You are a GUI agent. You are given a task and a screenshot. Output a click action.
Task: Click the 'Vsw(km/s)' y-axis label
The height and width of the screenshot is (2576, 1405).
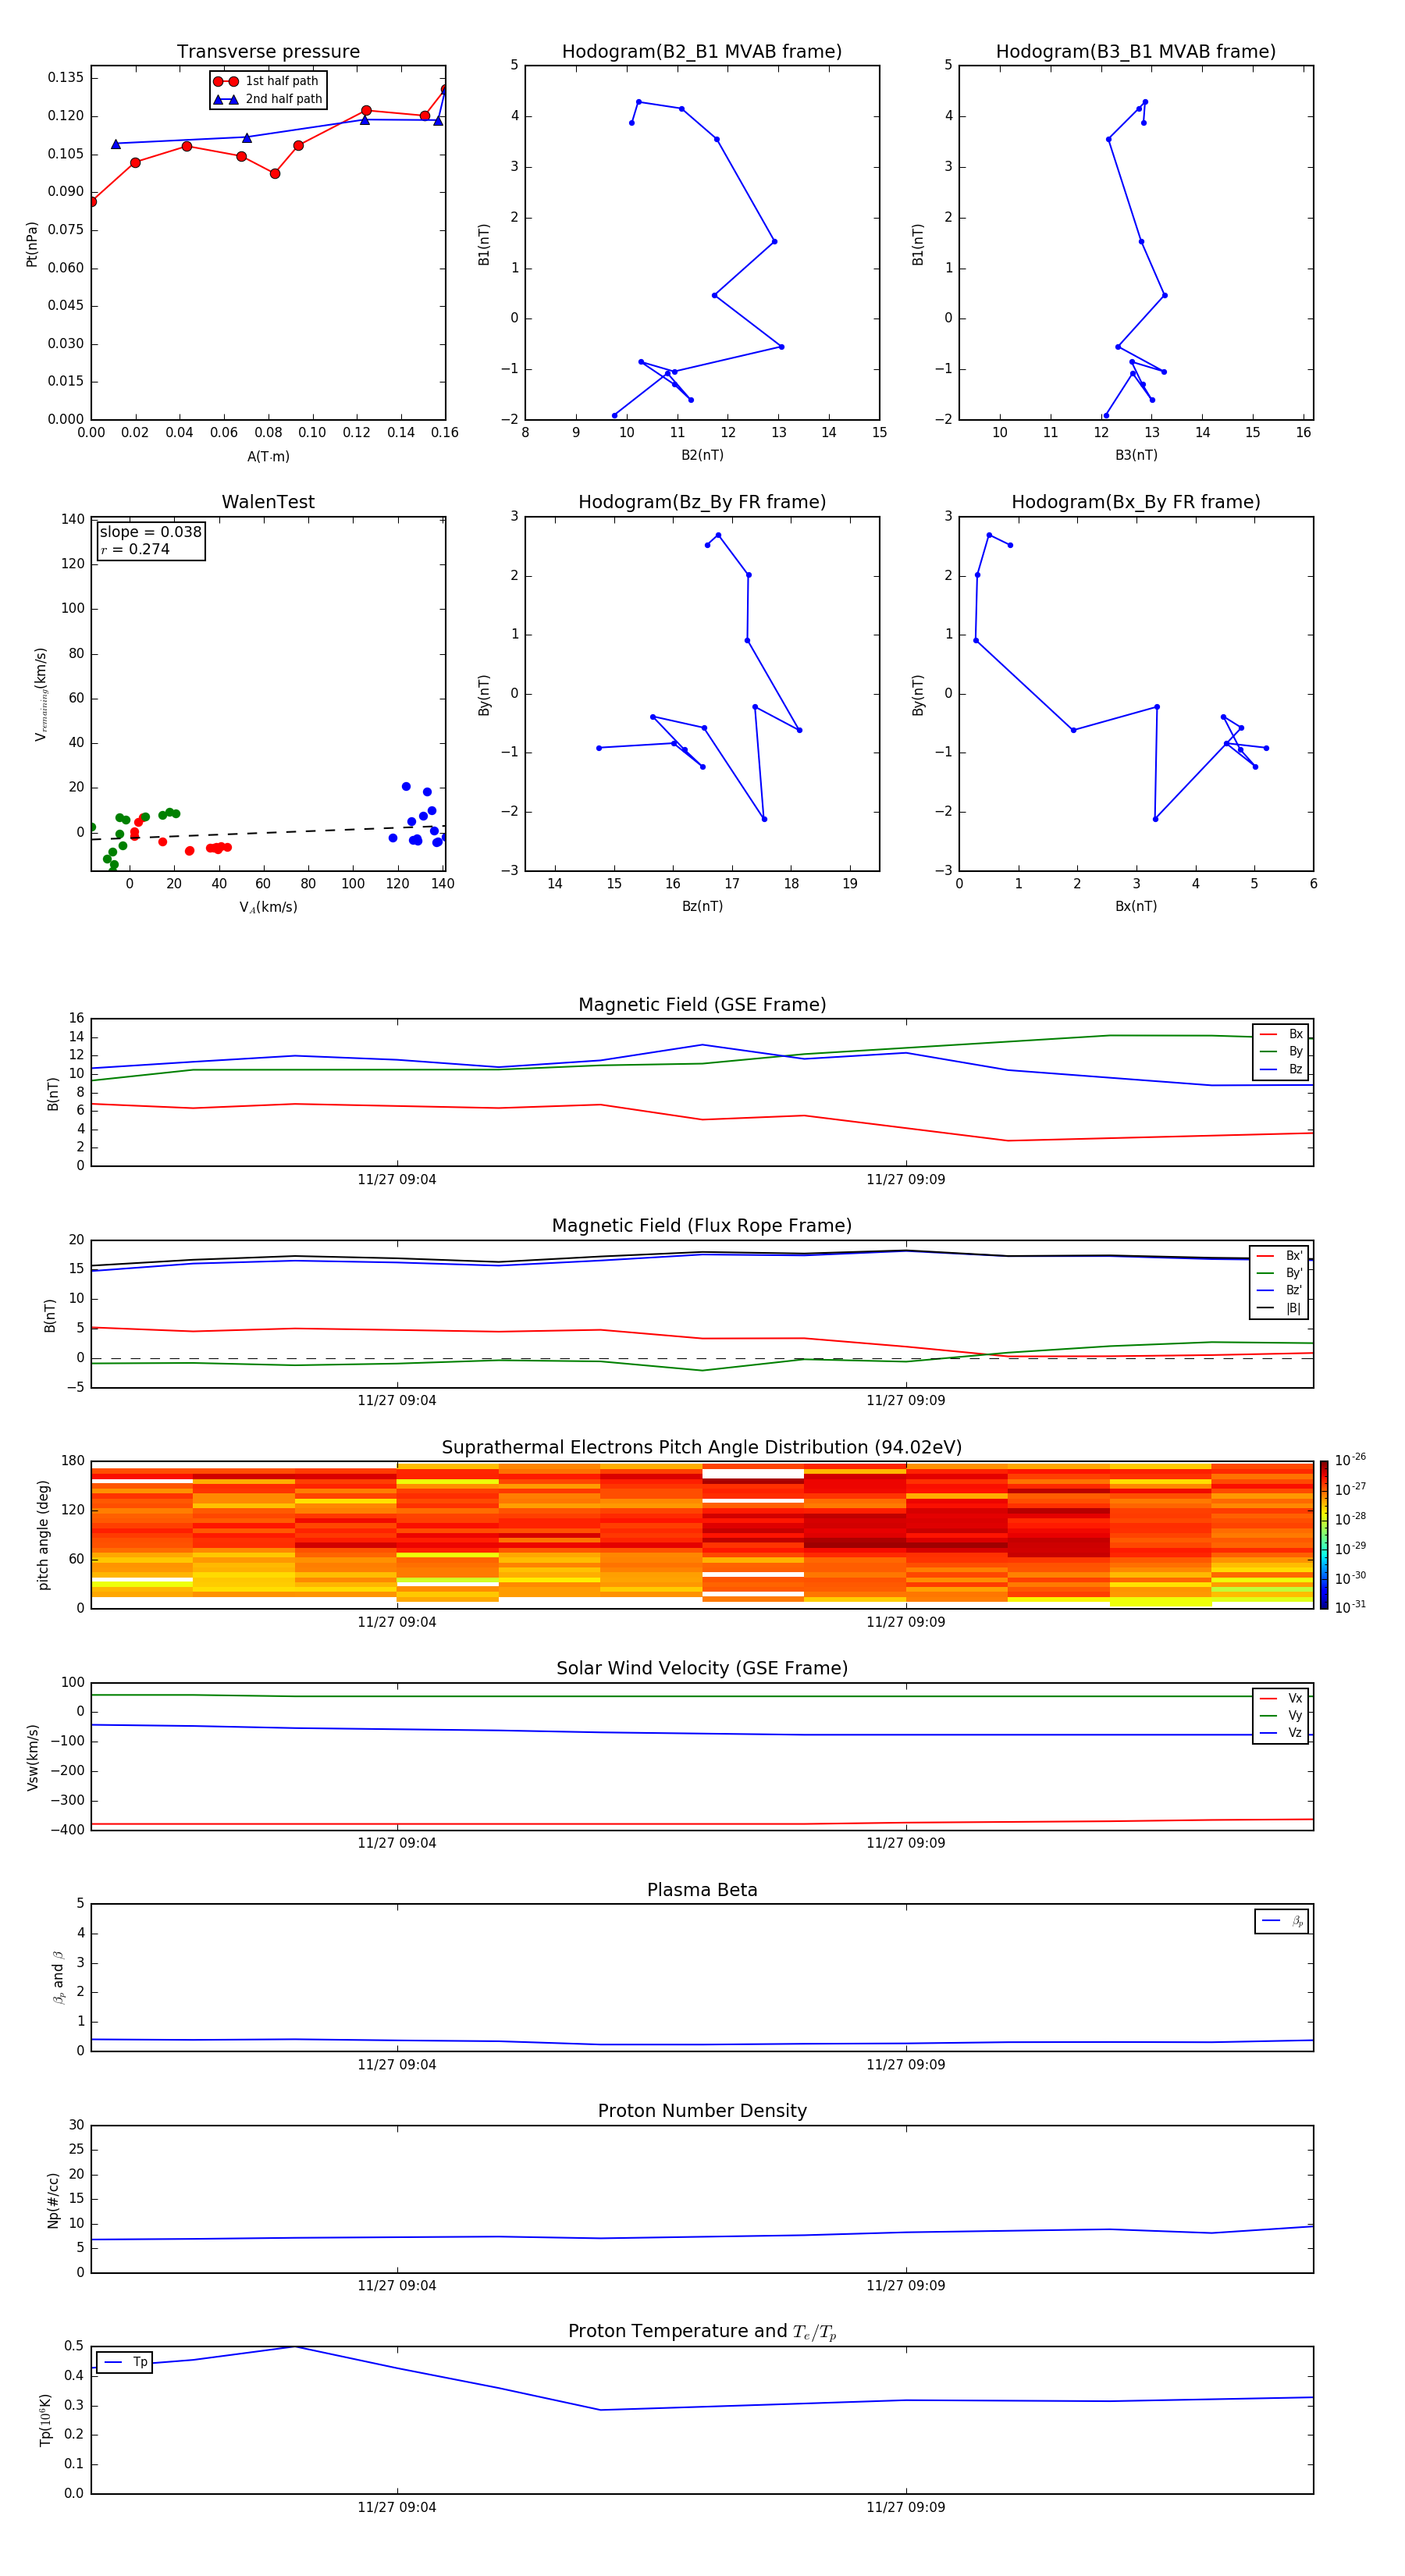point(33,1757)
